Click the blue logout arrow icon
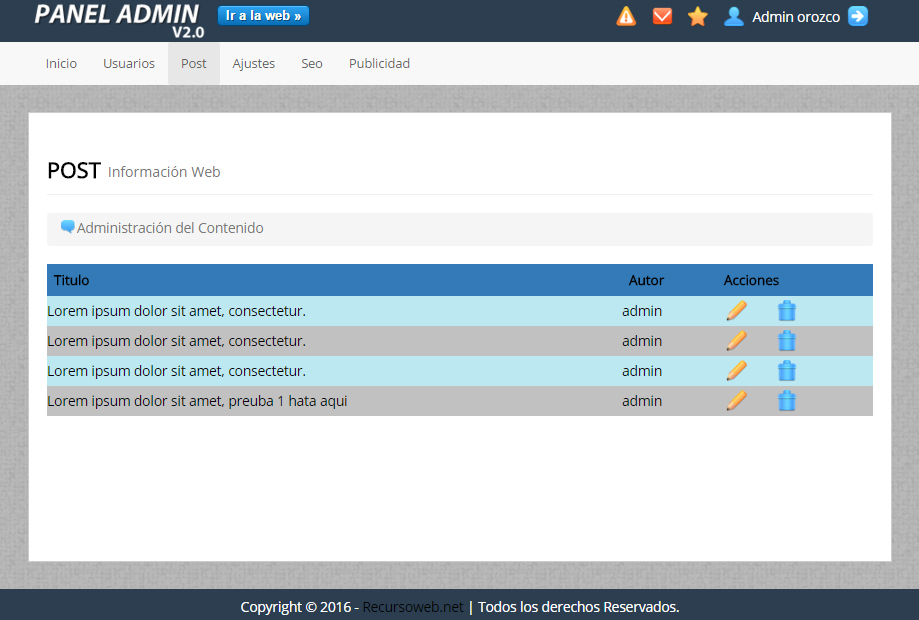This screenshot has width=919, height=620. [858, 16]
